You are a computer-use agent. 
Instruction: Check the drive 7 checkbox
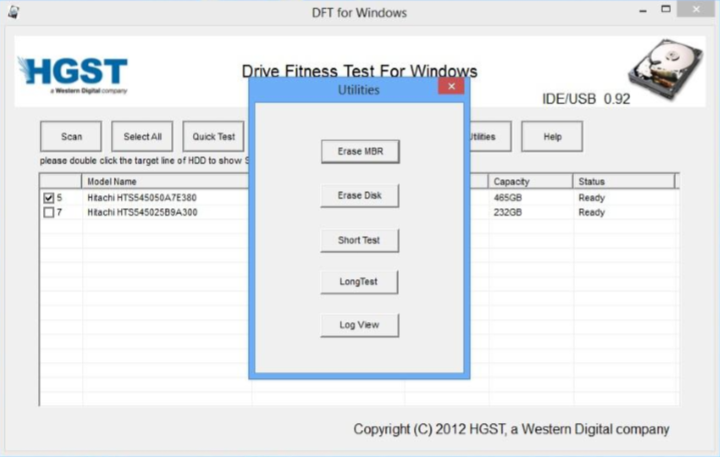48,213
